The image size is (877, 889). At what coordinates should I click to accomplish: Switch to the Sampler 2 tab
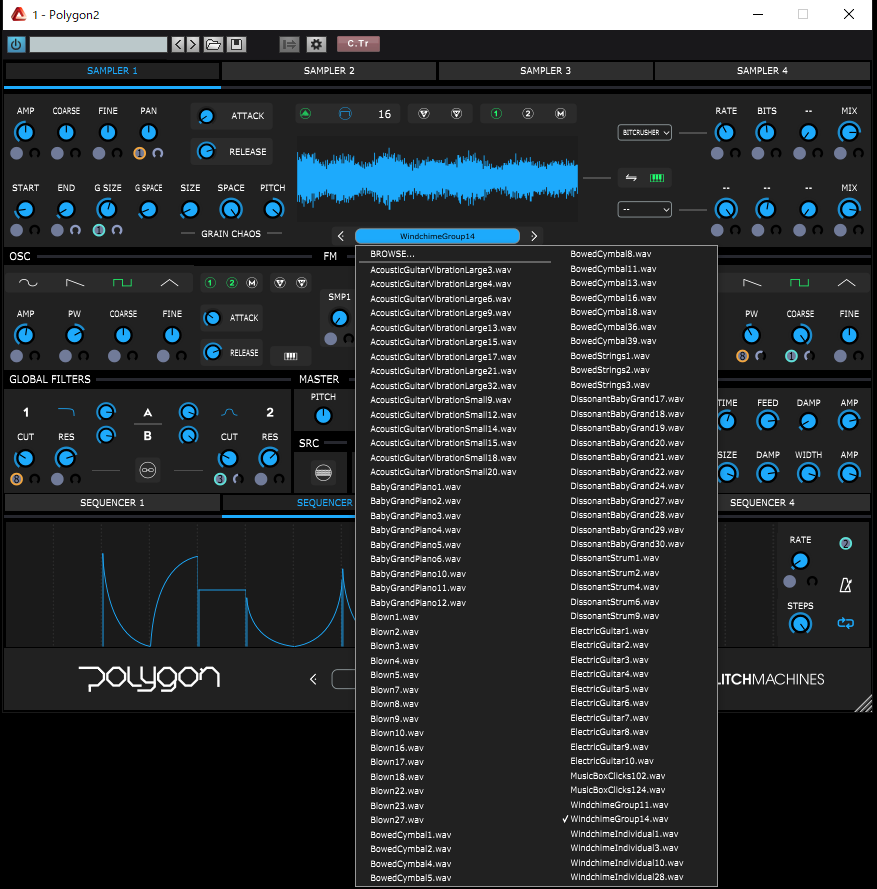point(329,71)
